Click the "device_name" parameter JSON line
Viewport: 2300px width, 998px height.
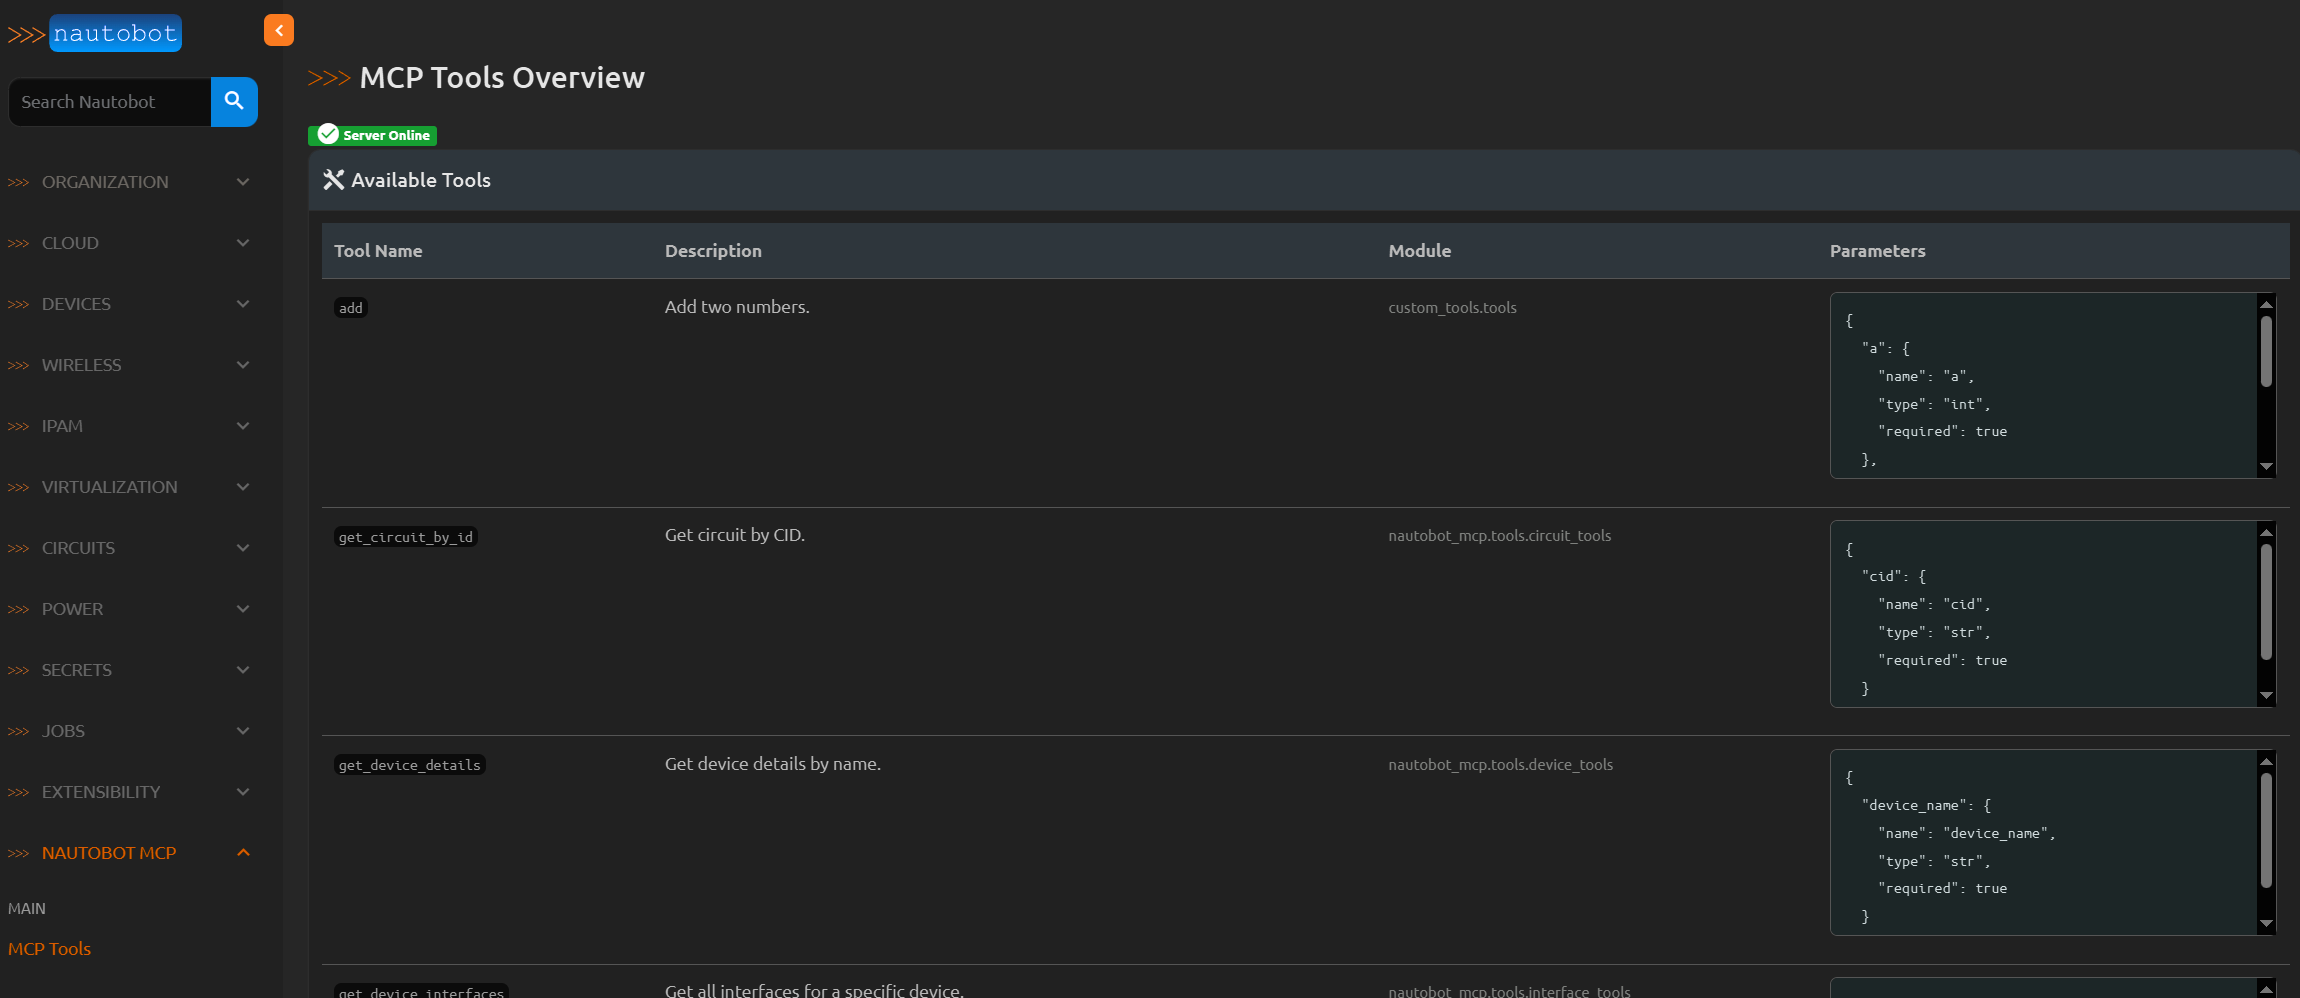click(x=1926, y=806)
